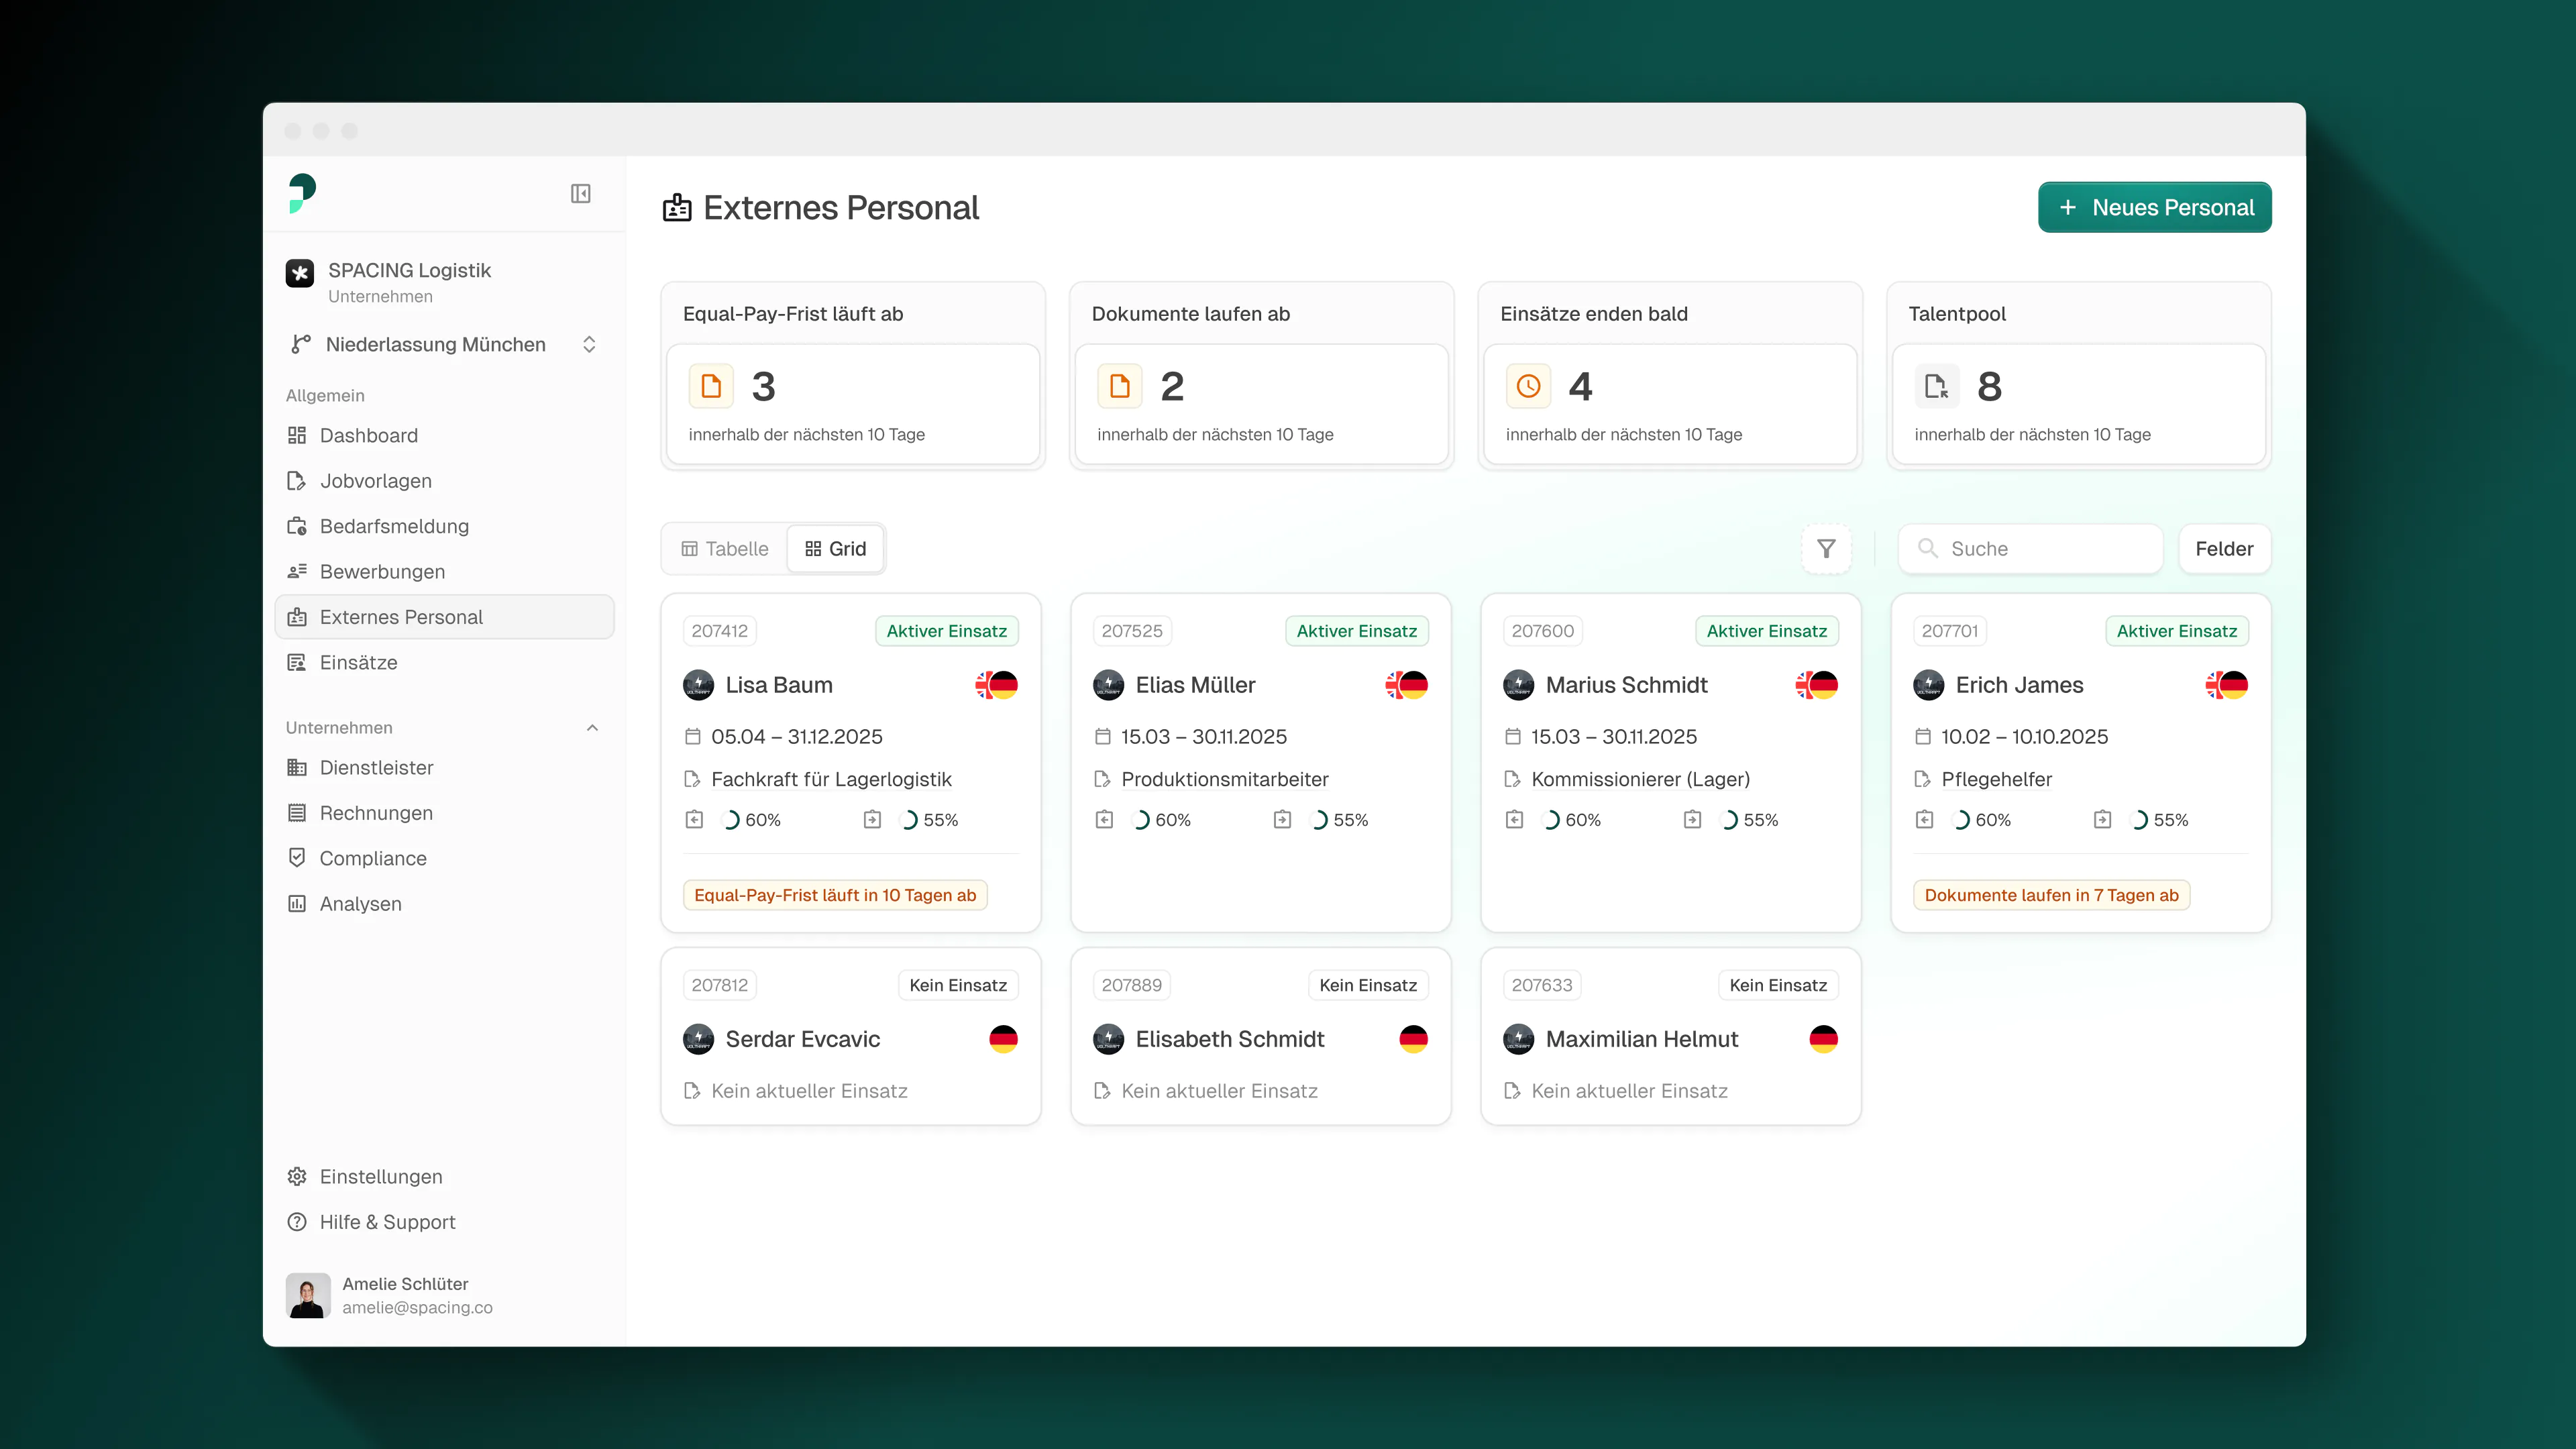Open Compliance in the sidebar
The image size is (2576, 1449).
point(372,858)
